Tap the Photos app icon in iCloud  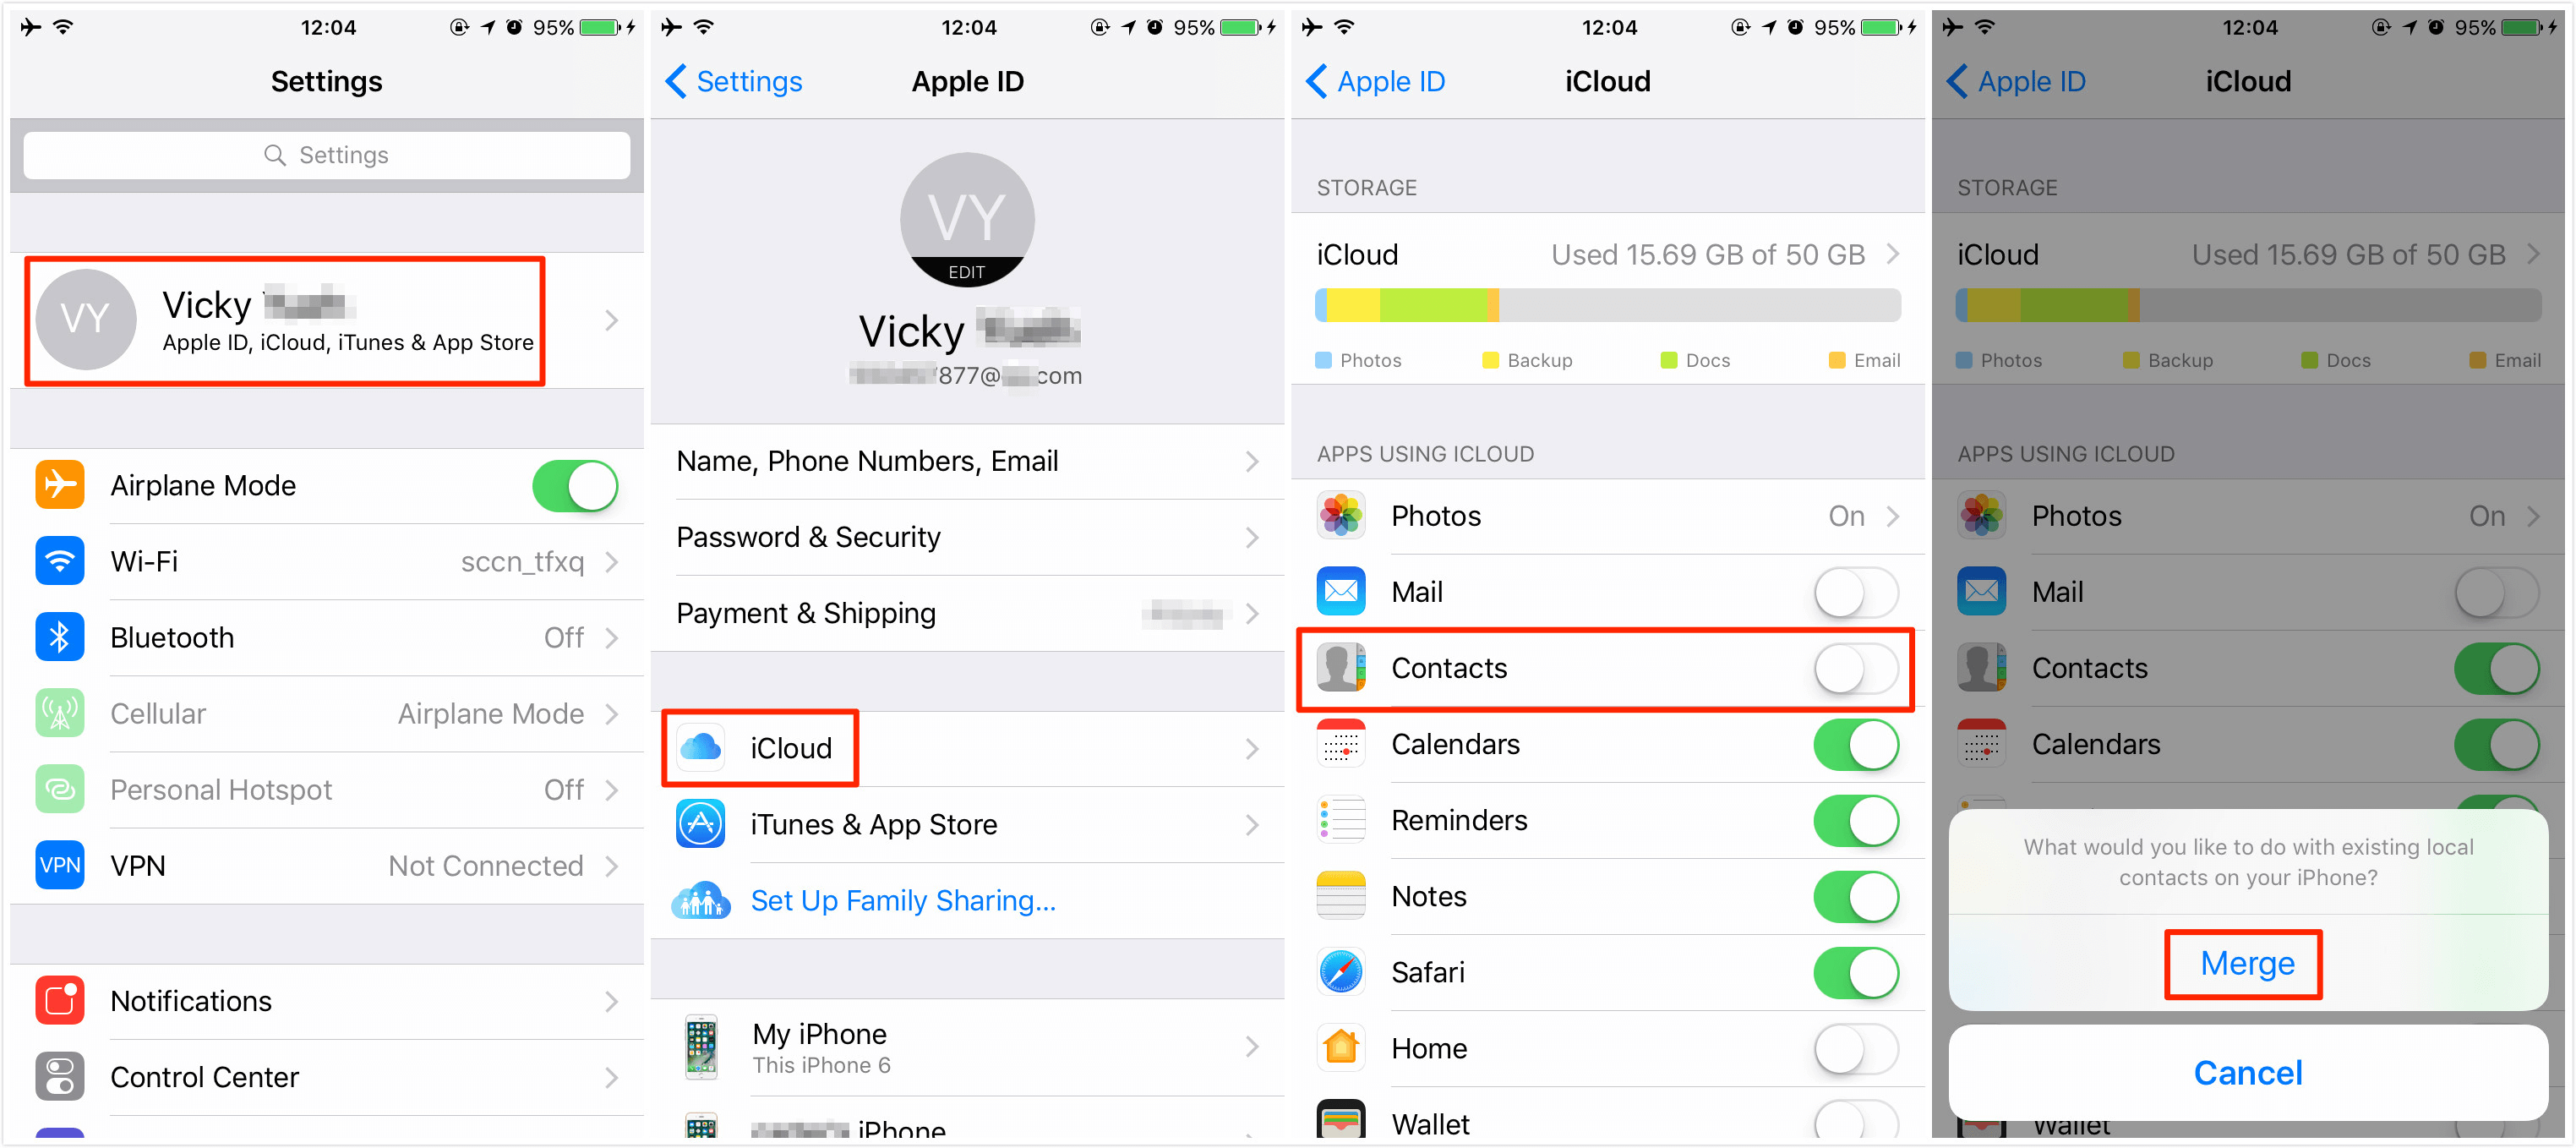[x=1347, y=514]
